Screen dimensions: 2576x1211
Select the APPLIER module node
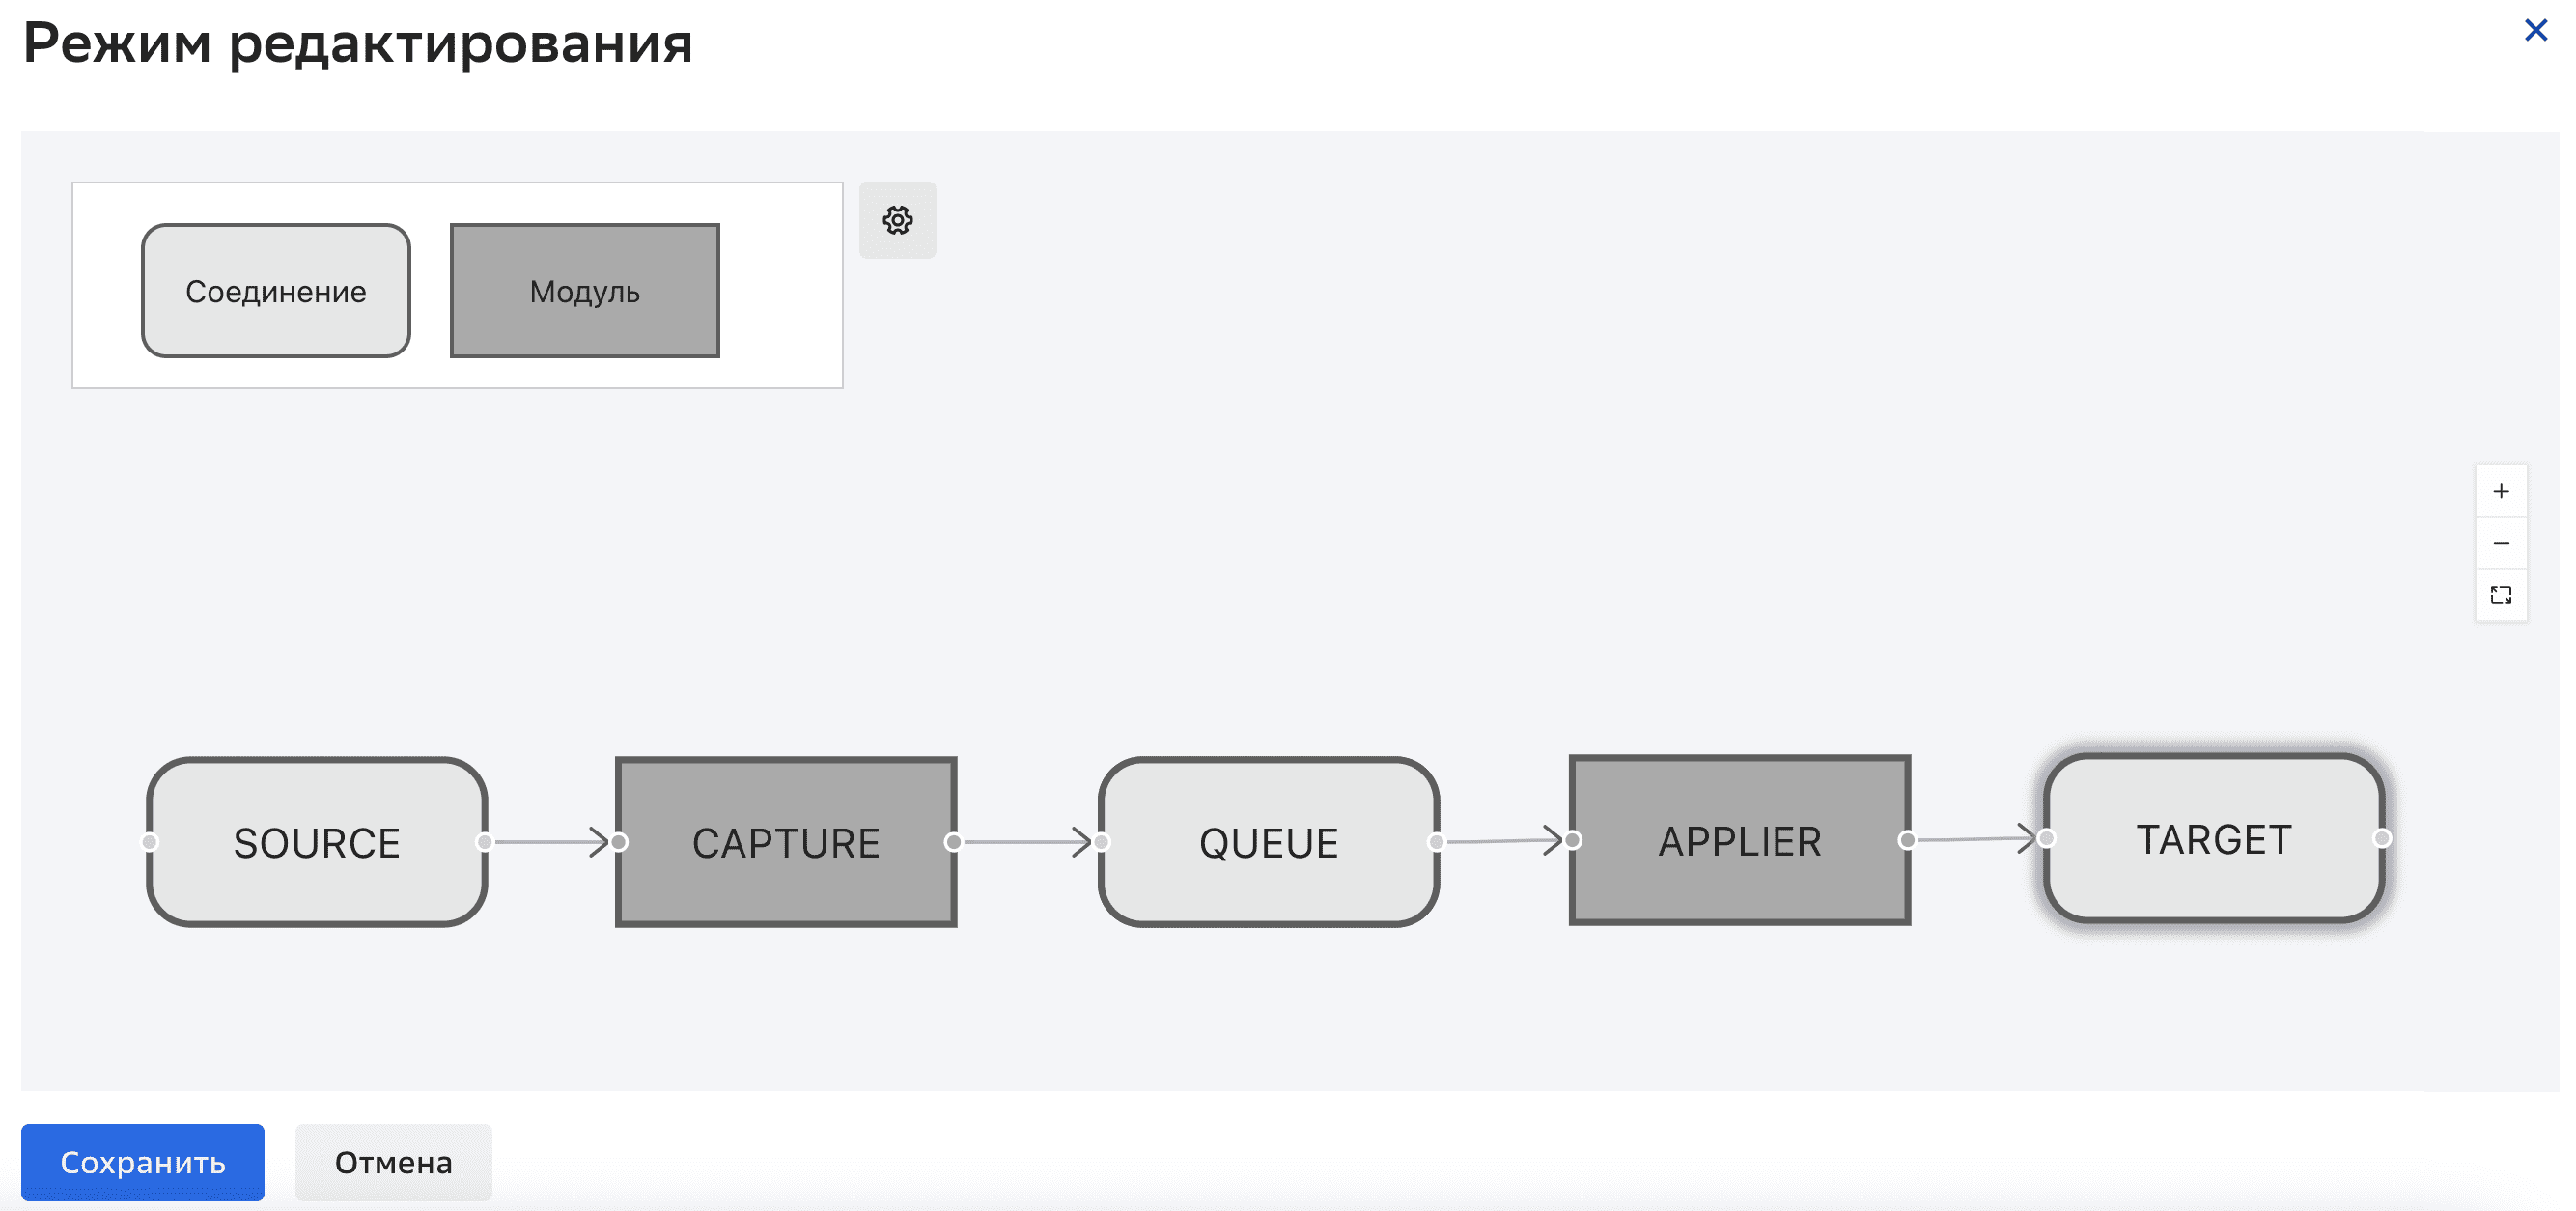click(1739, 840)
